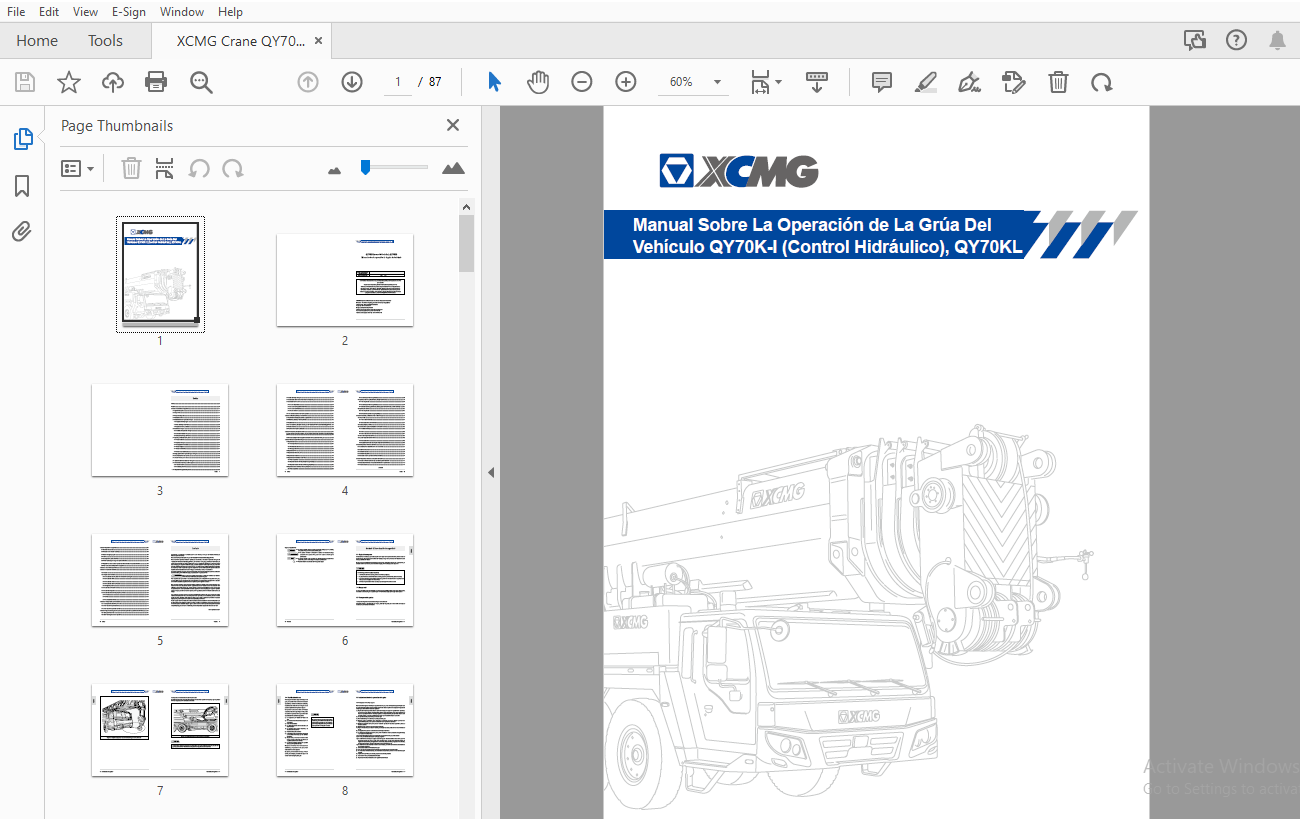
Task: Rotate thumbnails clockwise
Action: click(x=233, y=168)
